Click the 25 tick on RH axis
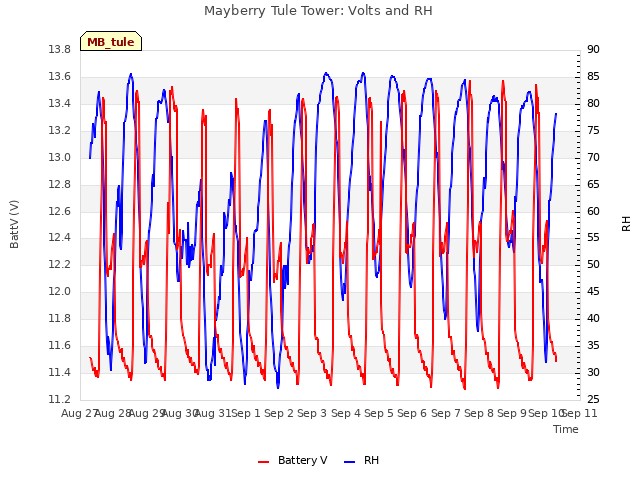Image resolution: width=640 pixels, height=480 pixels. pos(593,399)
